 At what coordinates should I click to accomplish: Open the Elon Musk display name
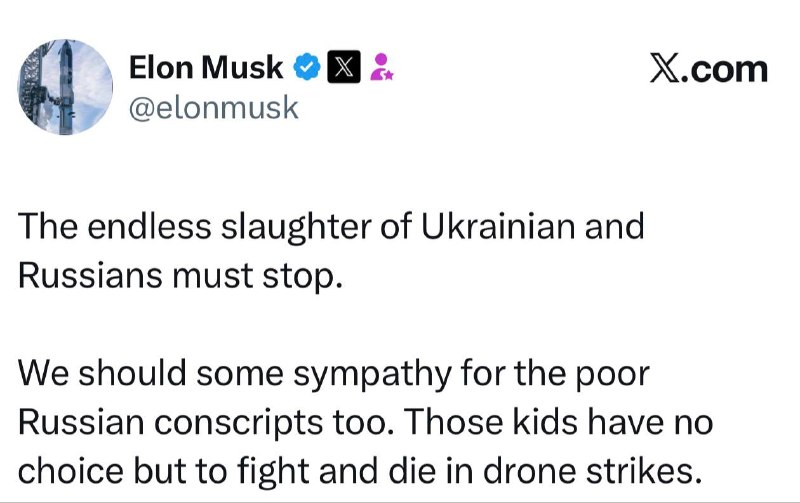pyautogui.click(x=206, y=67)
